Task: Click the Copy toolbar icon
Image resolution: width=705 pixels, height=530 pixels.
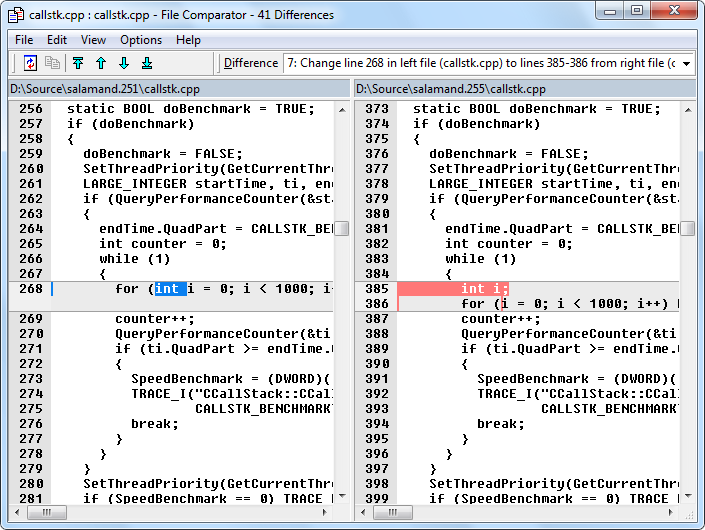Action: click(52, 63)
